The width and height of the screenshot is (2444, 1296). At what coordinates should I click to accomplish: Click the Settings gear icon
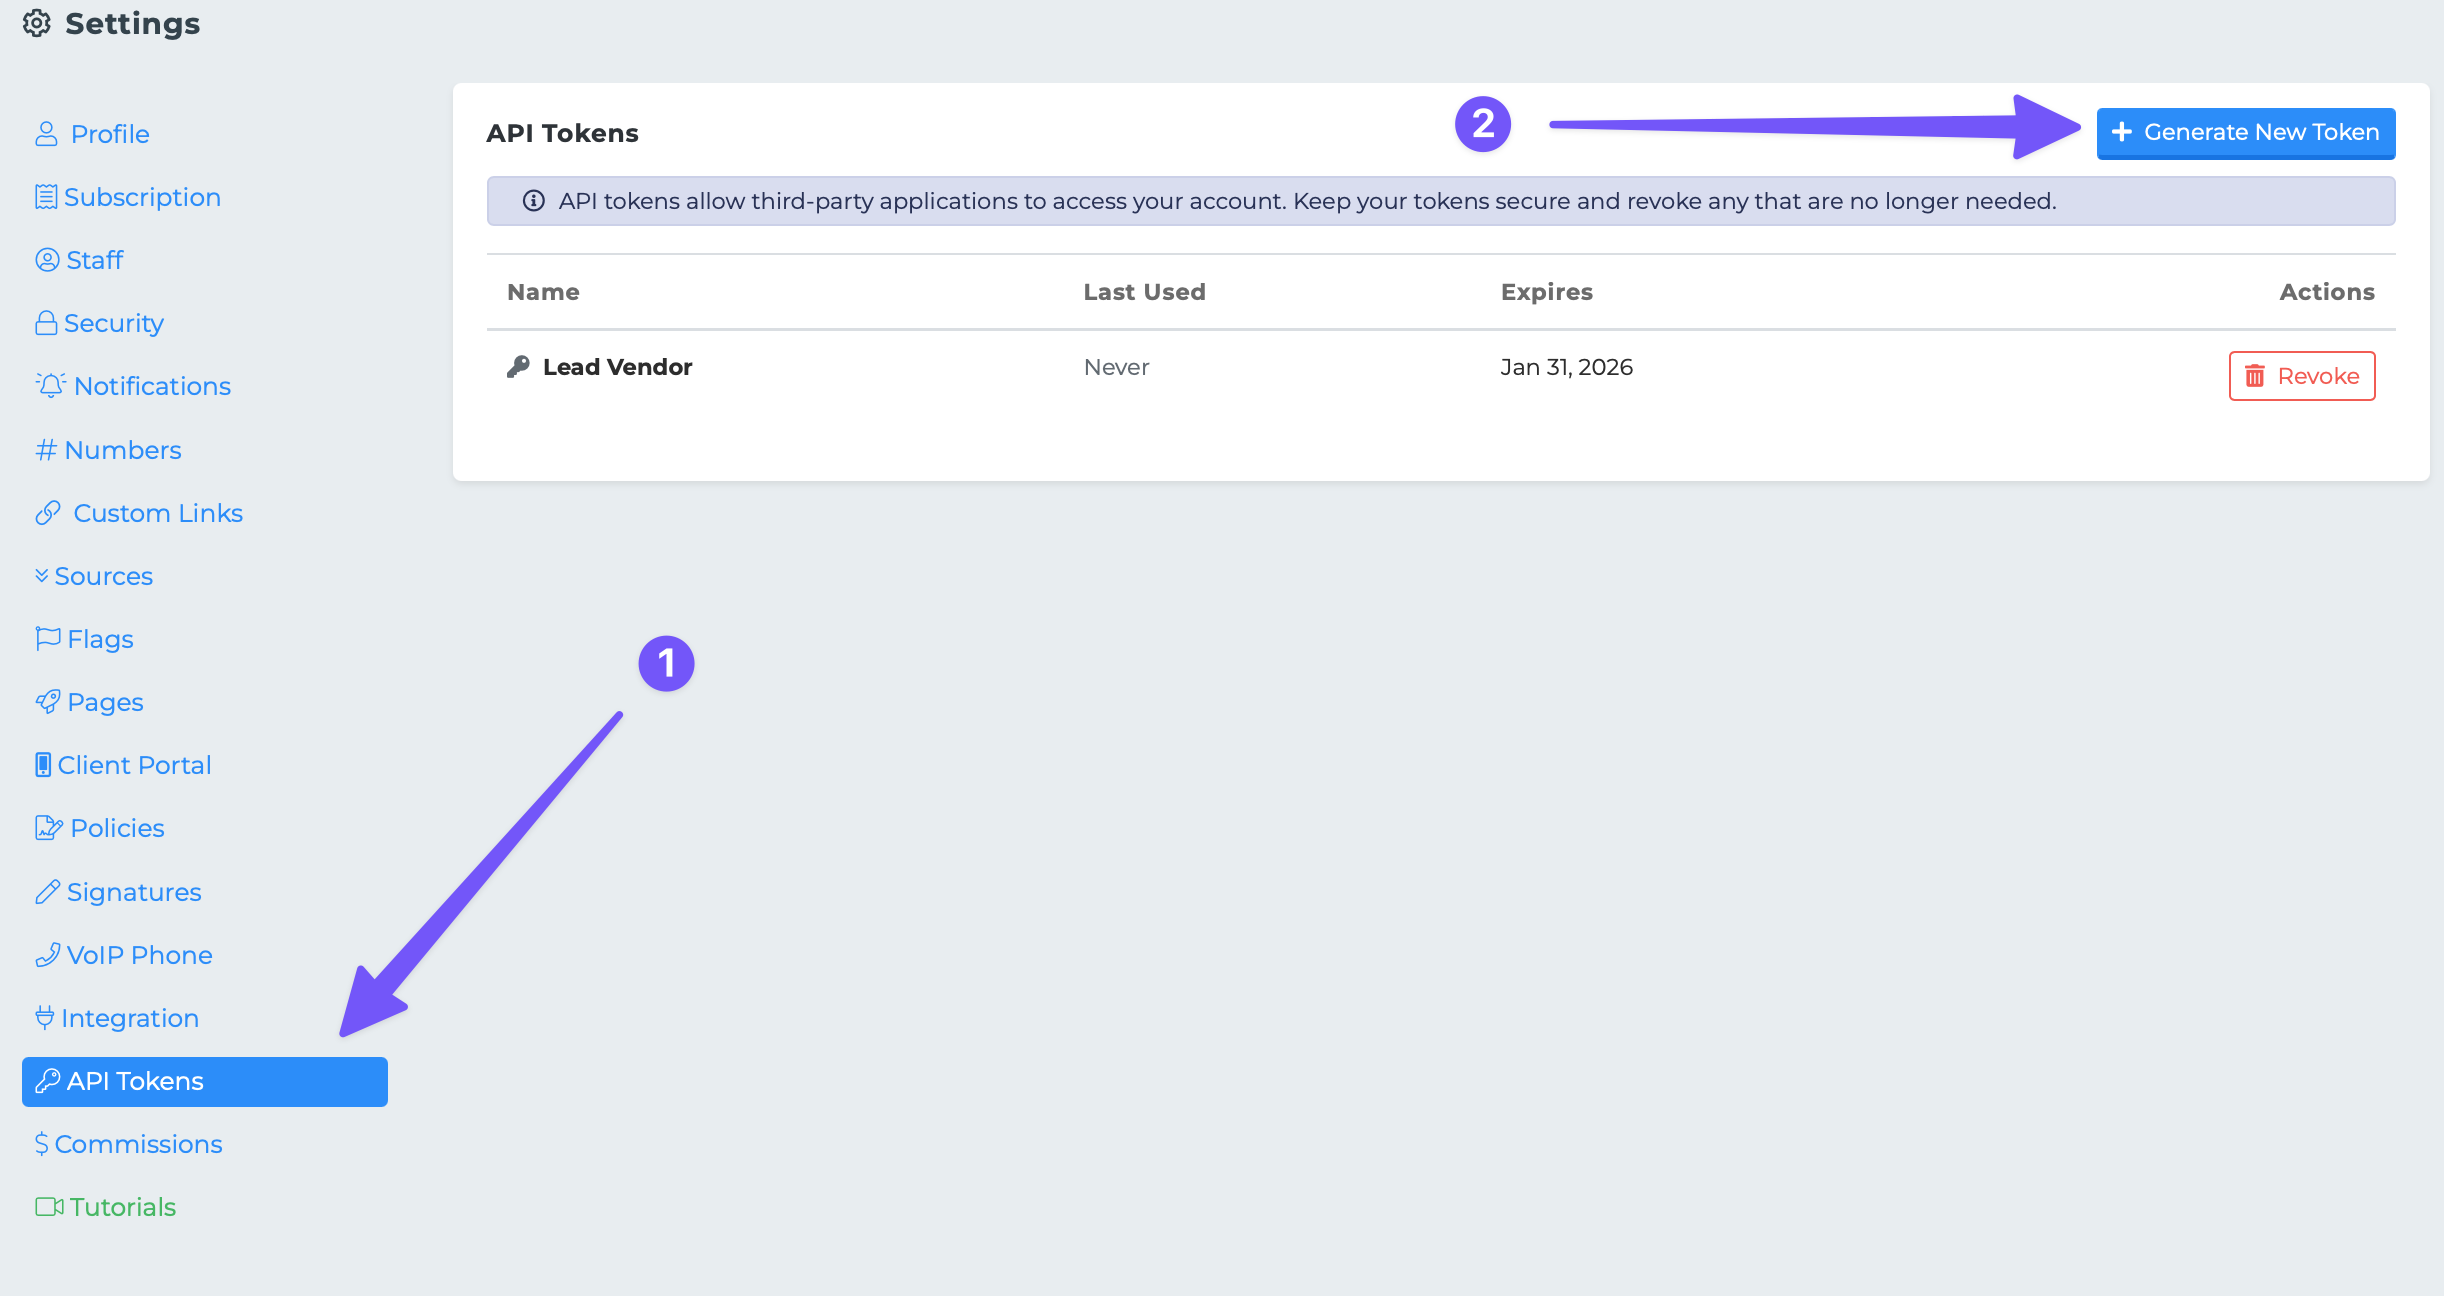[x=37, y=23]
